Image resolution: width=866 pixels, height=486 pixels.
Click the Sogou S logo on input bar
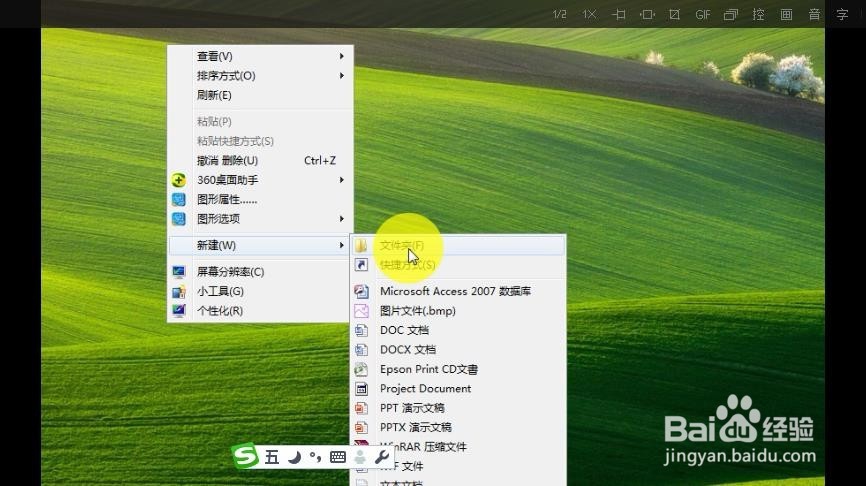click(x=245, y=456)
